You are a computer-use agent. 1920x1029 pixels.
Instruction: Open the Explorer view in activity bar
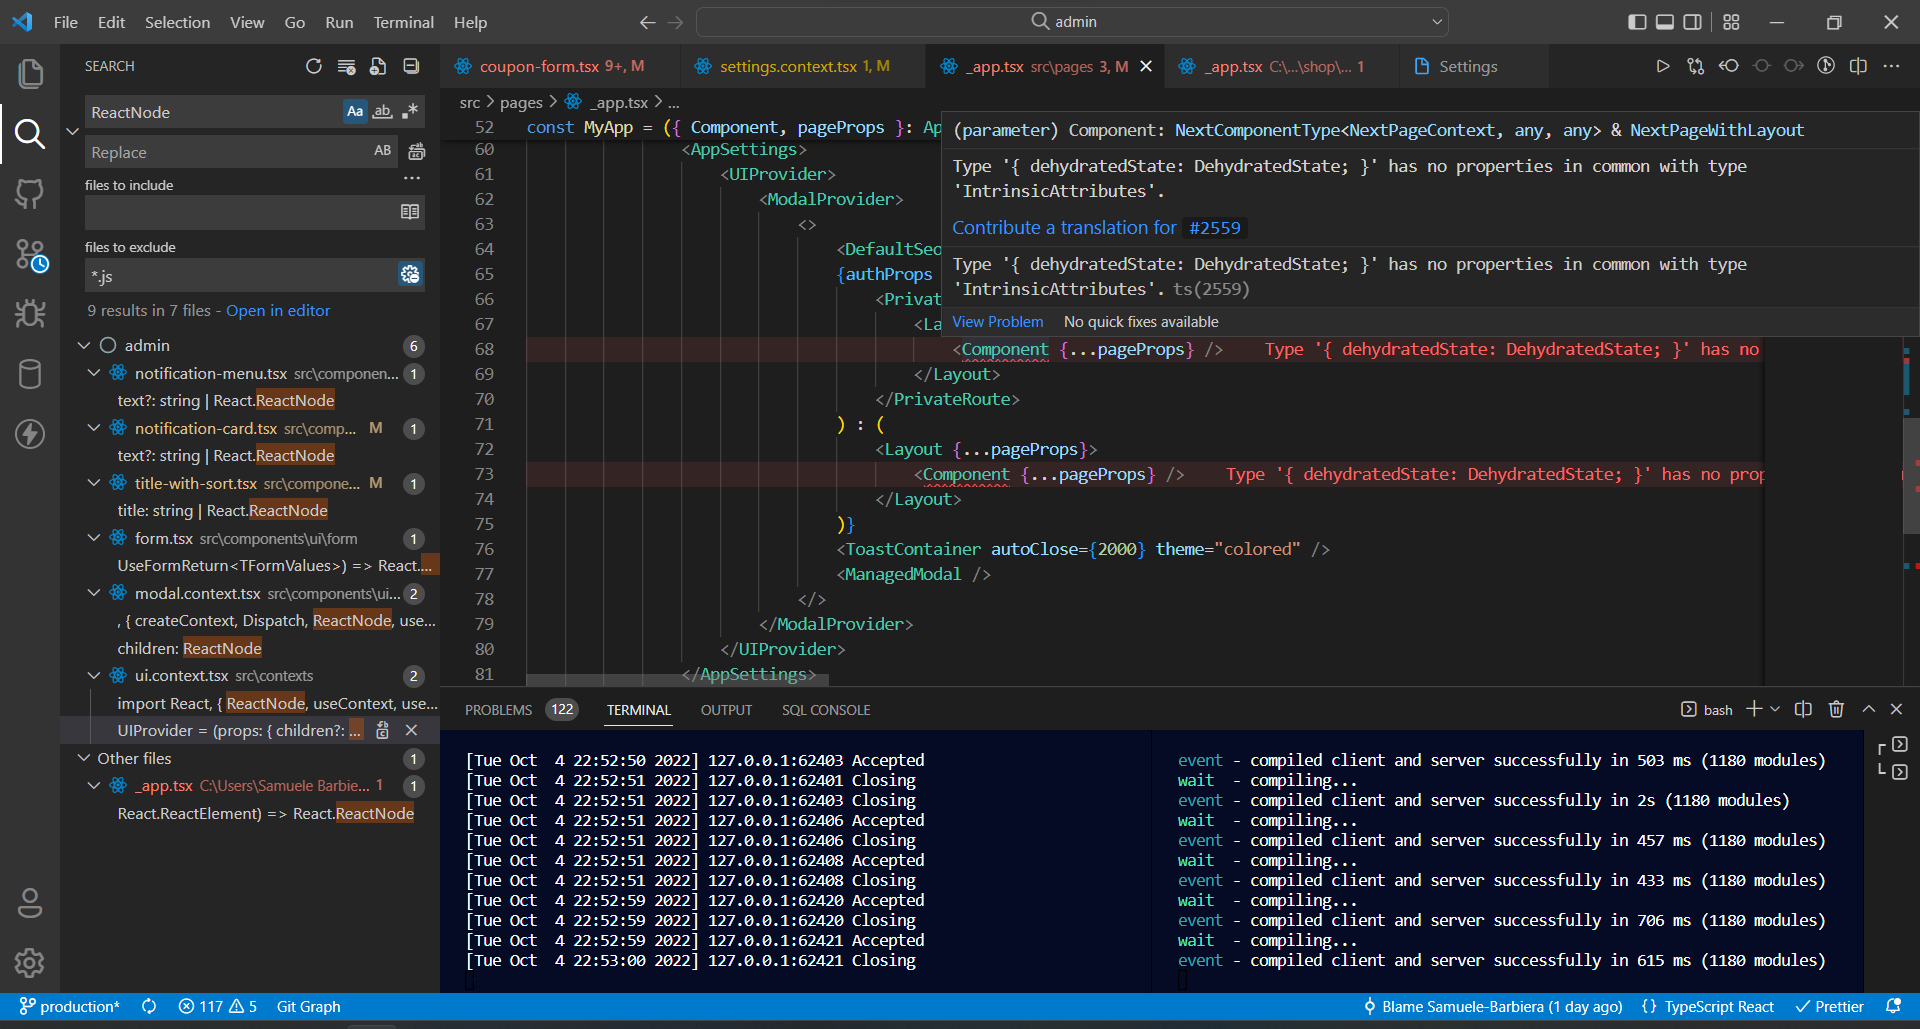(x=30, y=73)
